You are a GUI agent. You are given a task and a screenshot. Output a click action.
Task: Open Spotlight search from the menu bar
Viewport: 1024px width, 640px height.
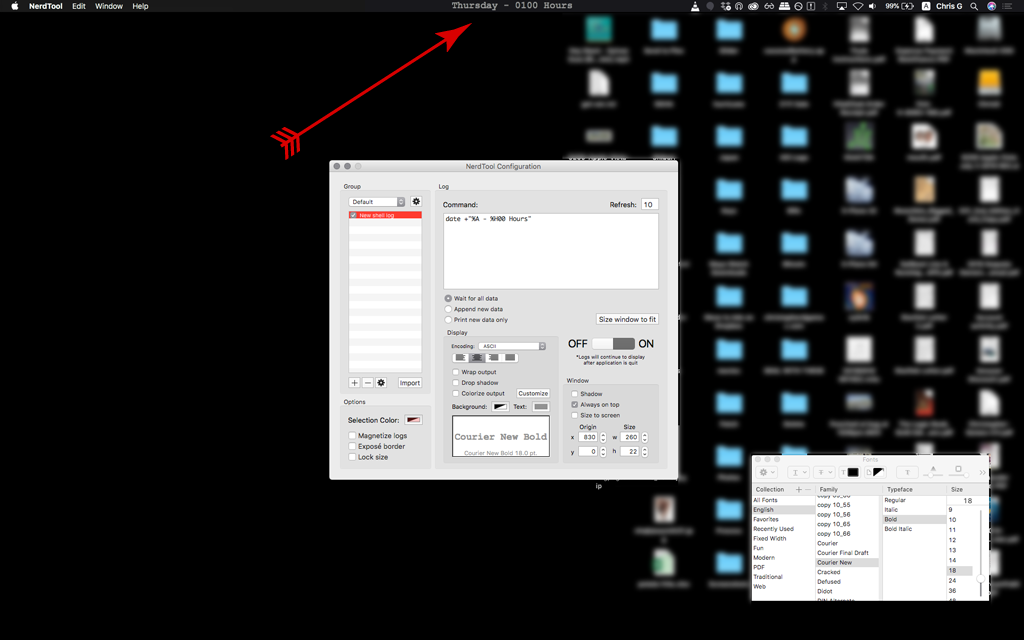coord(973,6)
